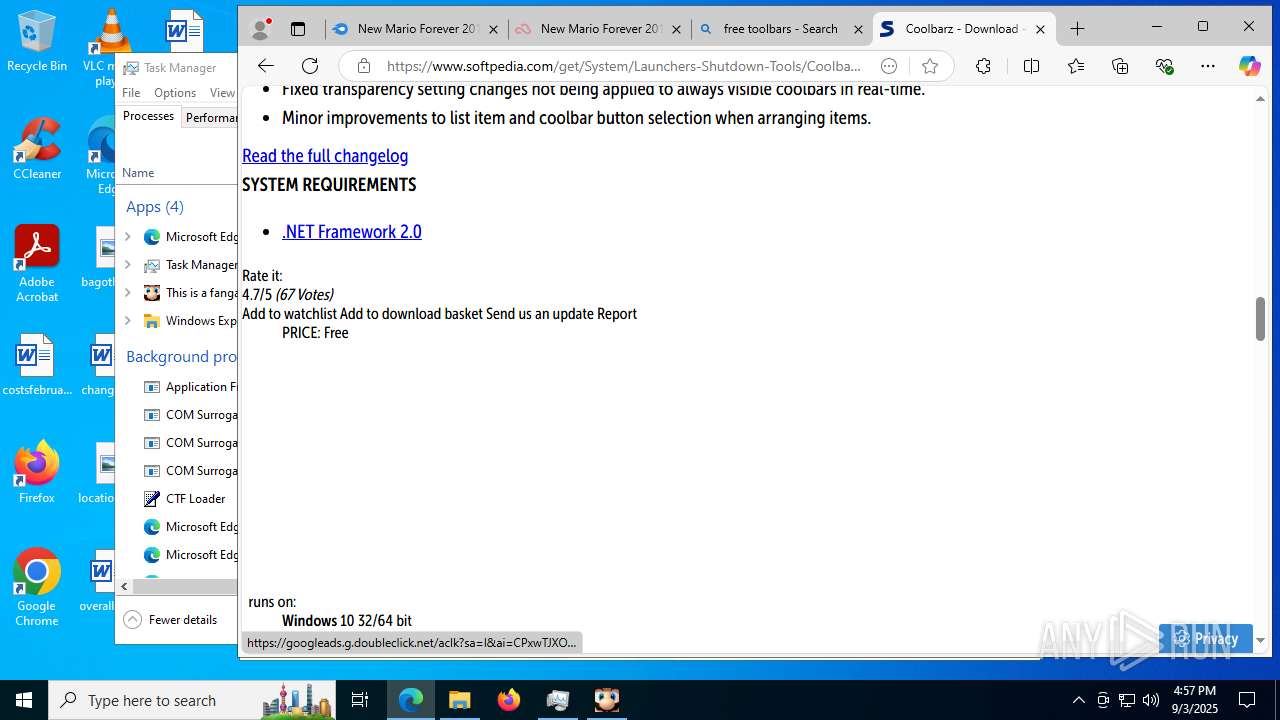Image resolution: width=1280 pixels, height=720 pixels.
Task: Click the Task Manager horizontal scrollbar thumb
Action: (185, 586)
